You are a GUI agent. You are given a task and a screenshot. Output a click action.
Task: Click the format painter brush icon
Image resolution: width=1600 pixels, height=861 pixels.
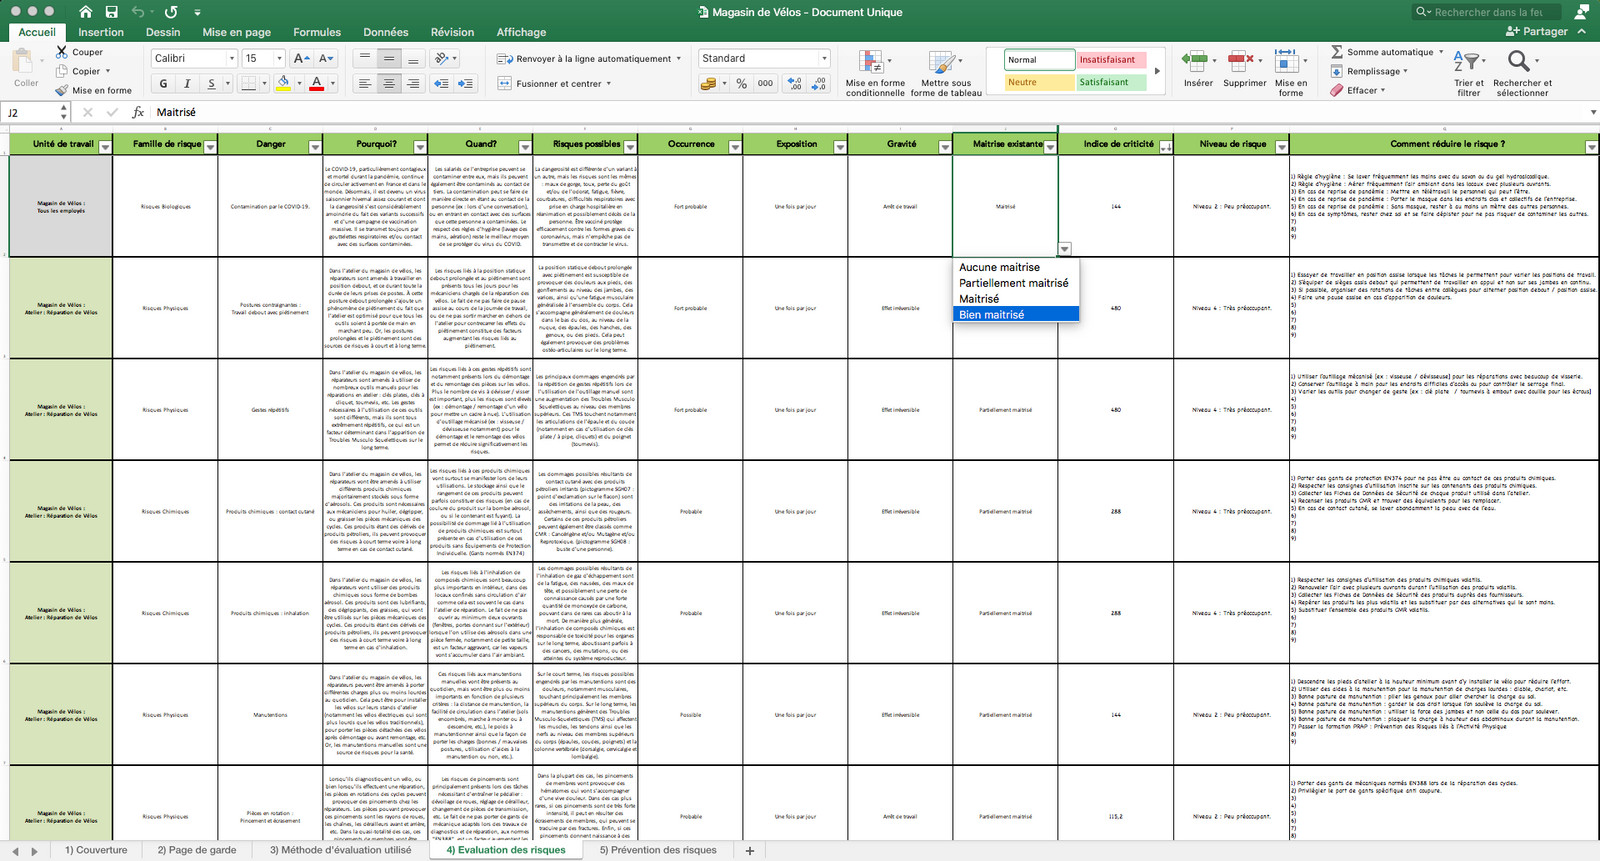pos(62,90)
